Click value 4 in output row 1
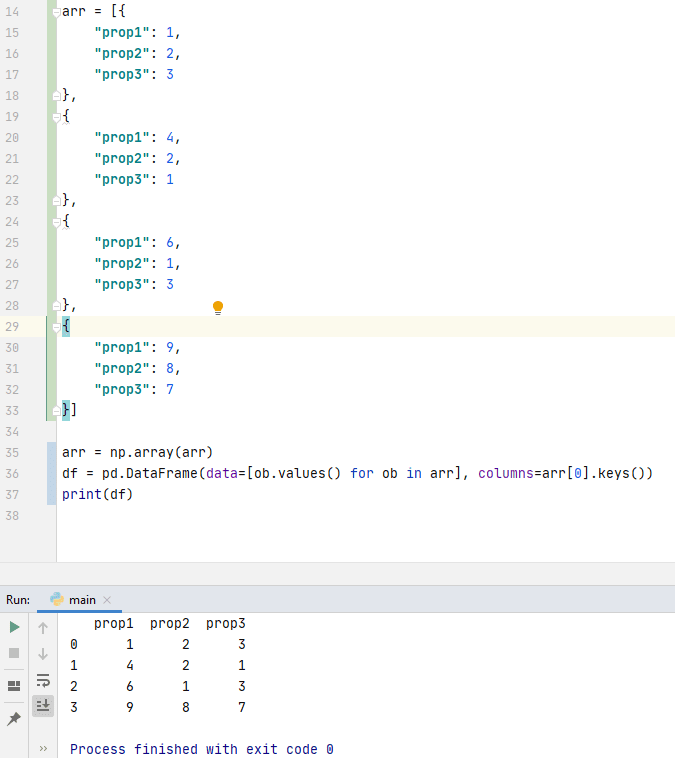The width and height of the screenshot is (675, 758). [x=130, y=666]
